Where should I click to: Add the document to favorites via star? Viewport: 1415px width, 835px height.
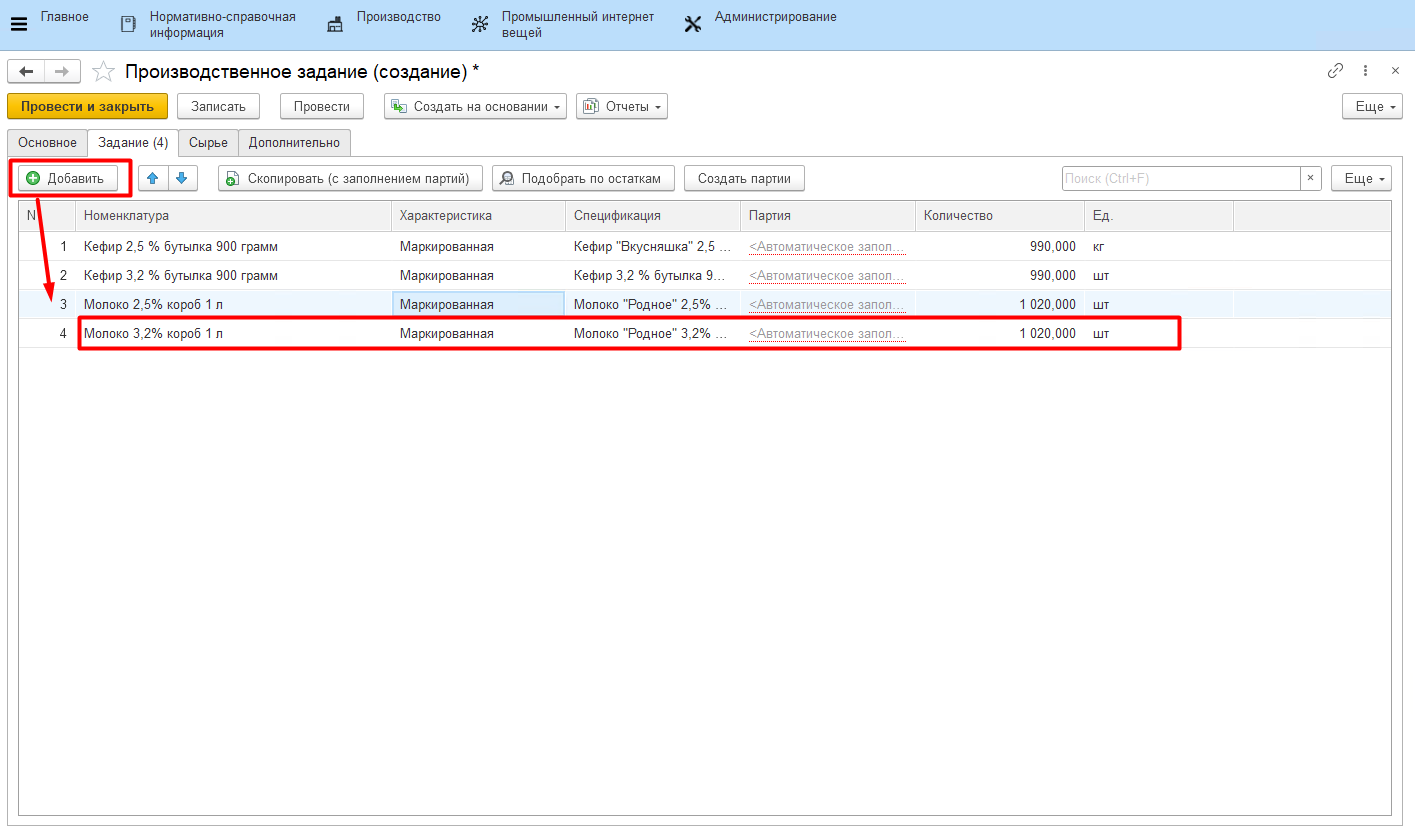tap(103, 71)
